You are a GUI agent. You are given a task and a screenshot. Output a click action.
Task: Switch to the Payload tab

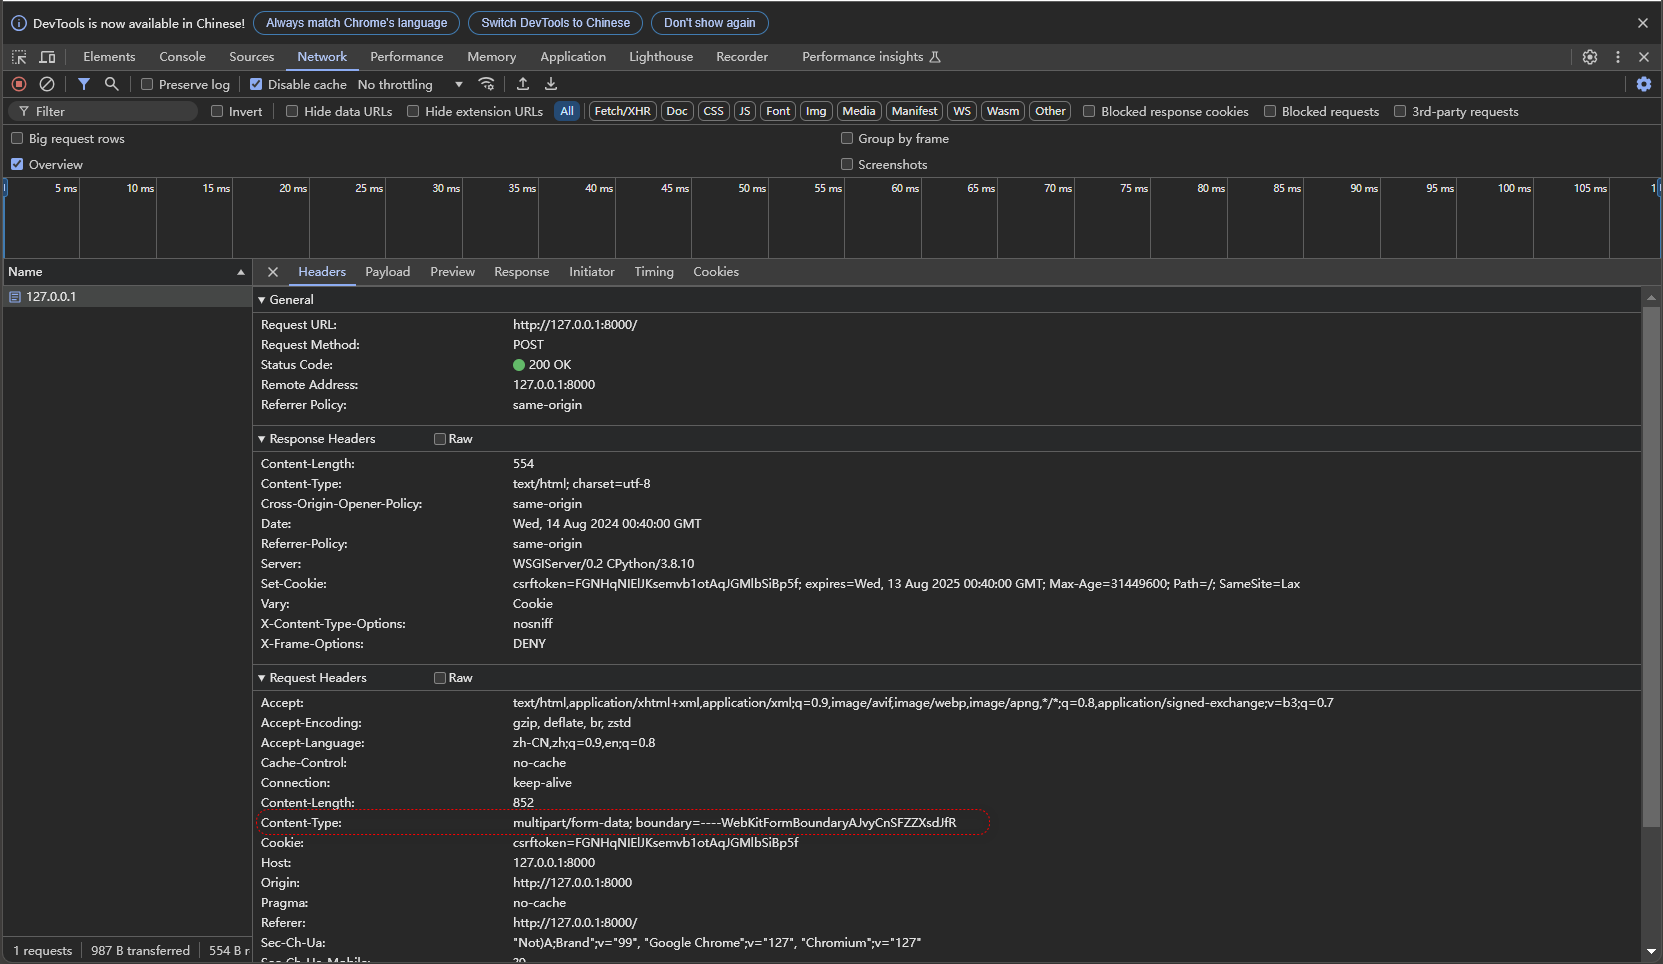[388, 272]
